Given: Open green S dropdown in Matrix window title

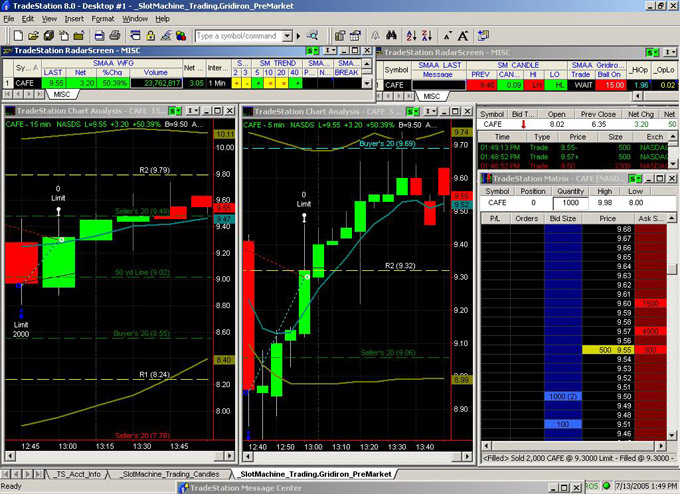Looking at the screenshot, I should pyautogui.click(x=634, y=178).
